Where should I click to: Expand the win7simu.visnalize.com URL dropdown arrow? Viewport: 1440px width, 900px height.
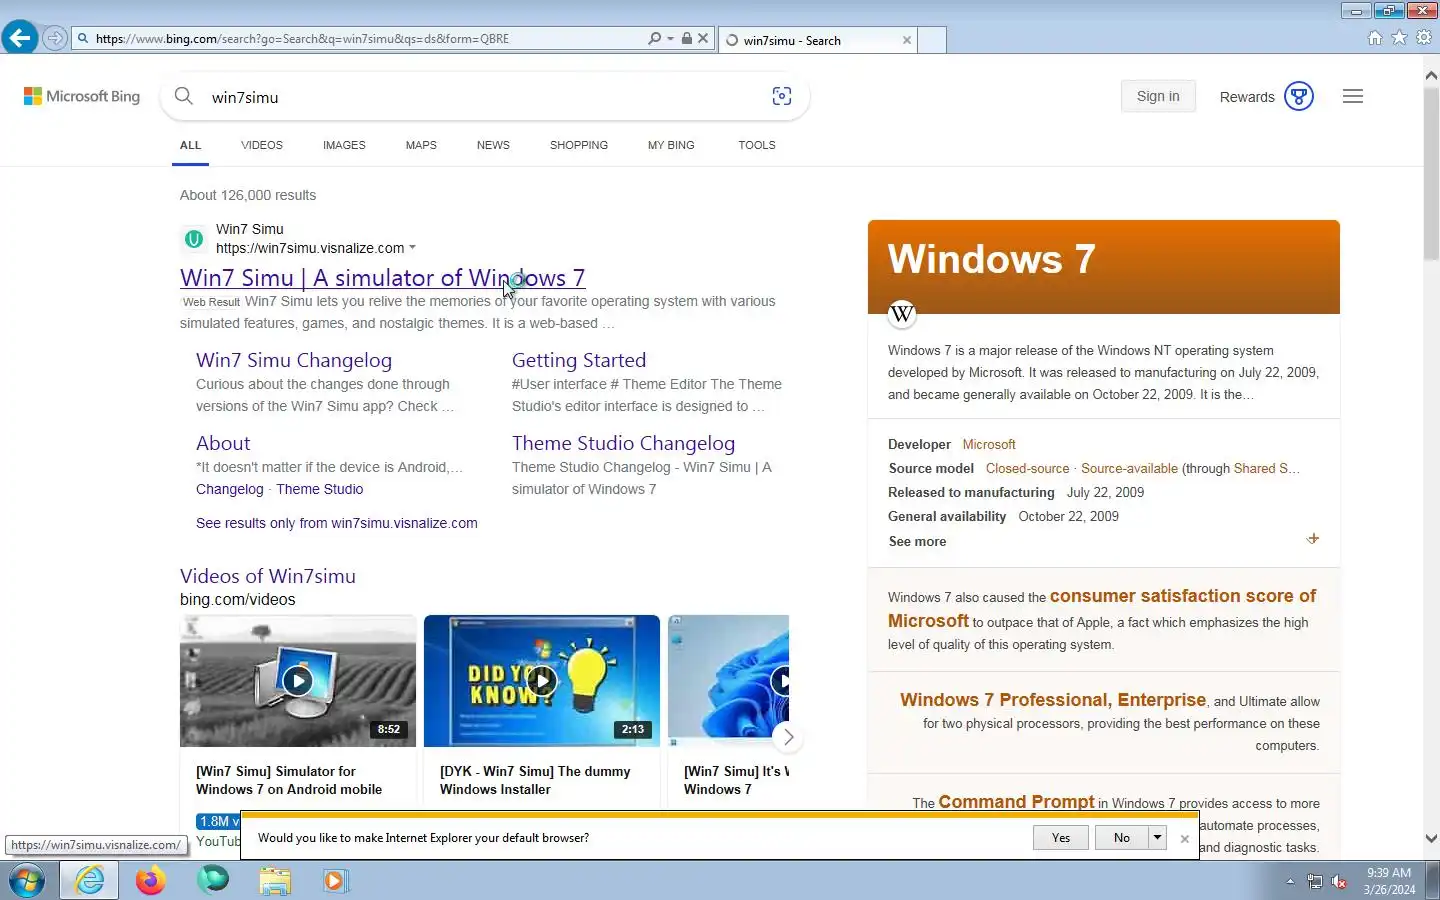412,248
